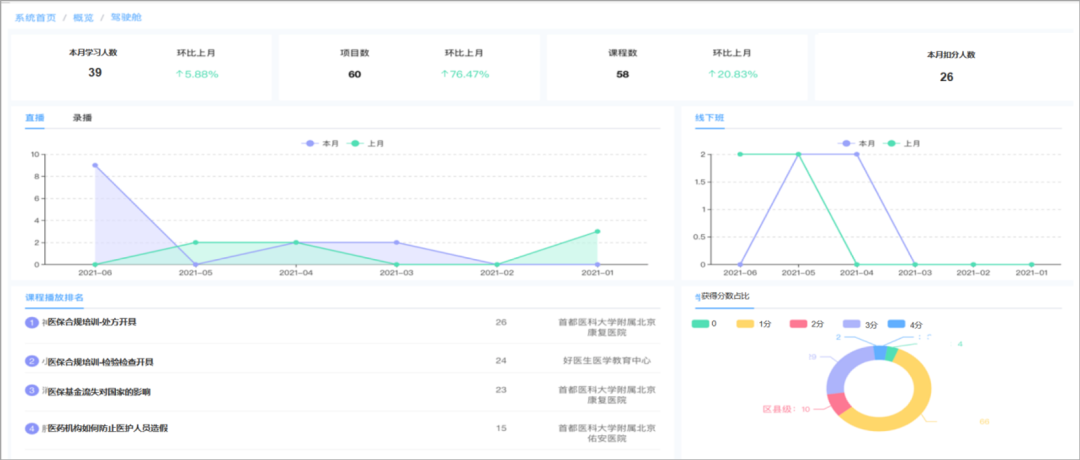The image size is (1080, 460).
Task: Click the rank 1 badge icon
Action: [x=32, y=322]
